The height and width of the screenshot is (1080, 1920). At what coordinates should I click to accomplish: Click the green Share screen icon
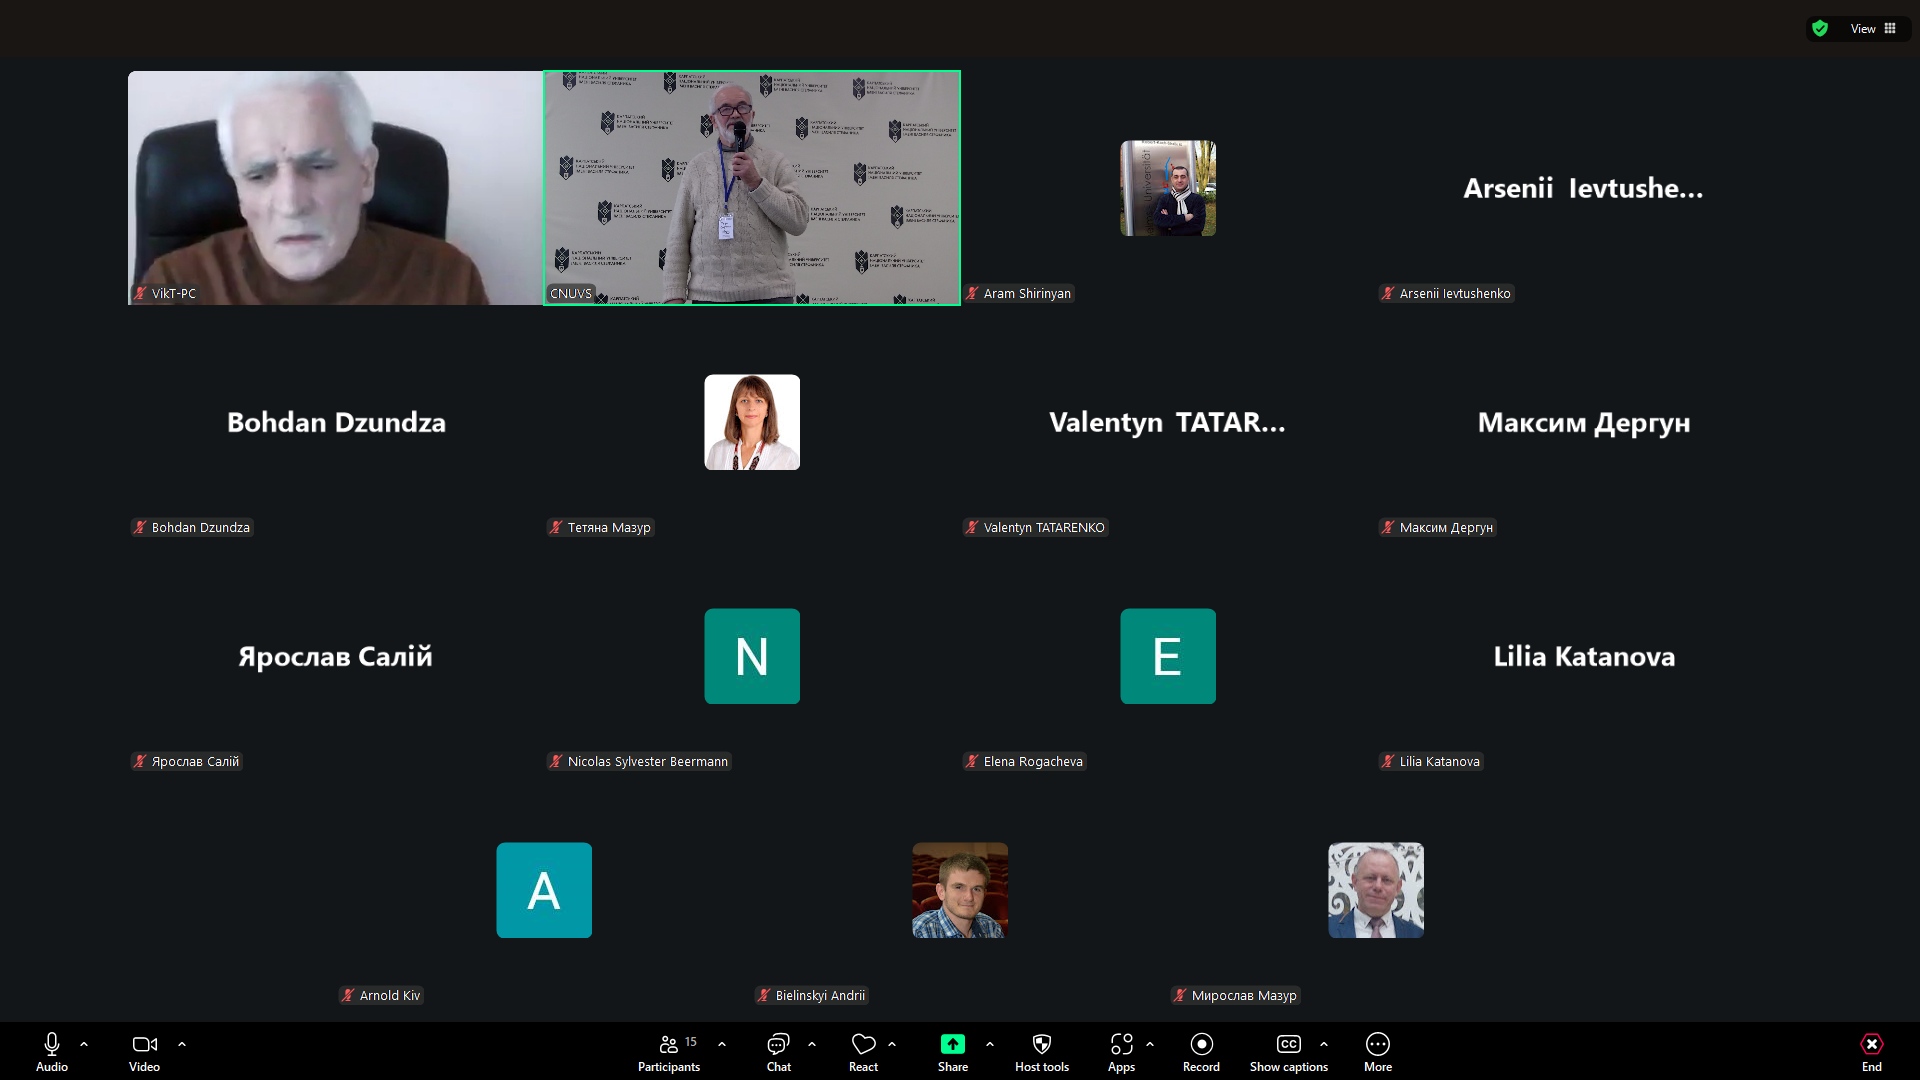click(x=952, y=1045)
